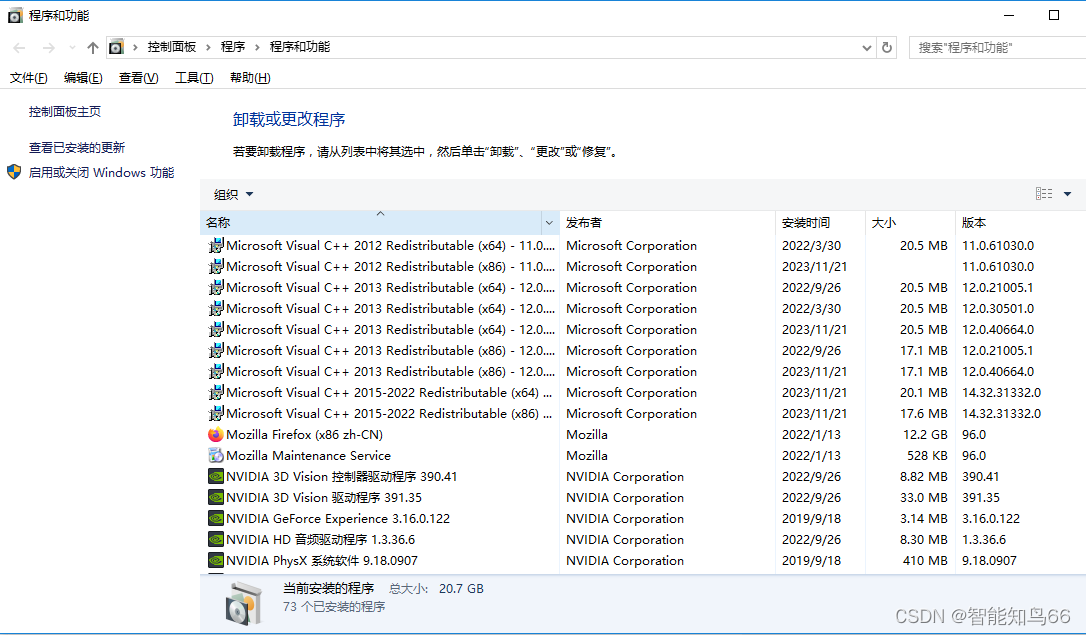
Task: Expand the view options arrow
Action: pyautogui.click(x=1067, y=194)
